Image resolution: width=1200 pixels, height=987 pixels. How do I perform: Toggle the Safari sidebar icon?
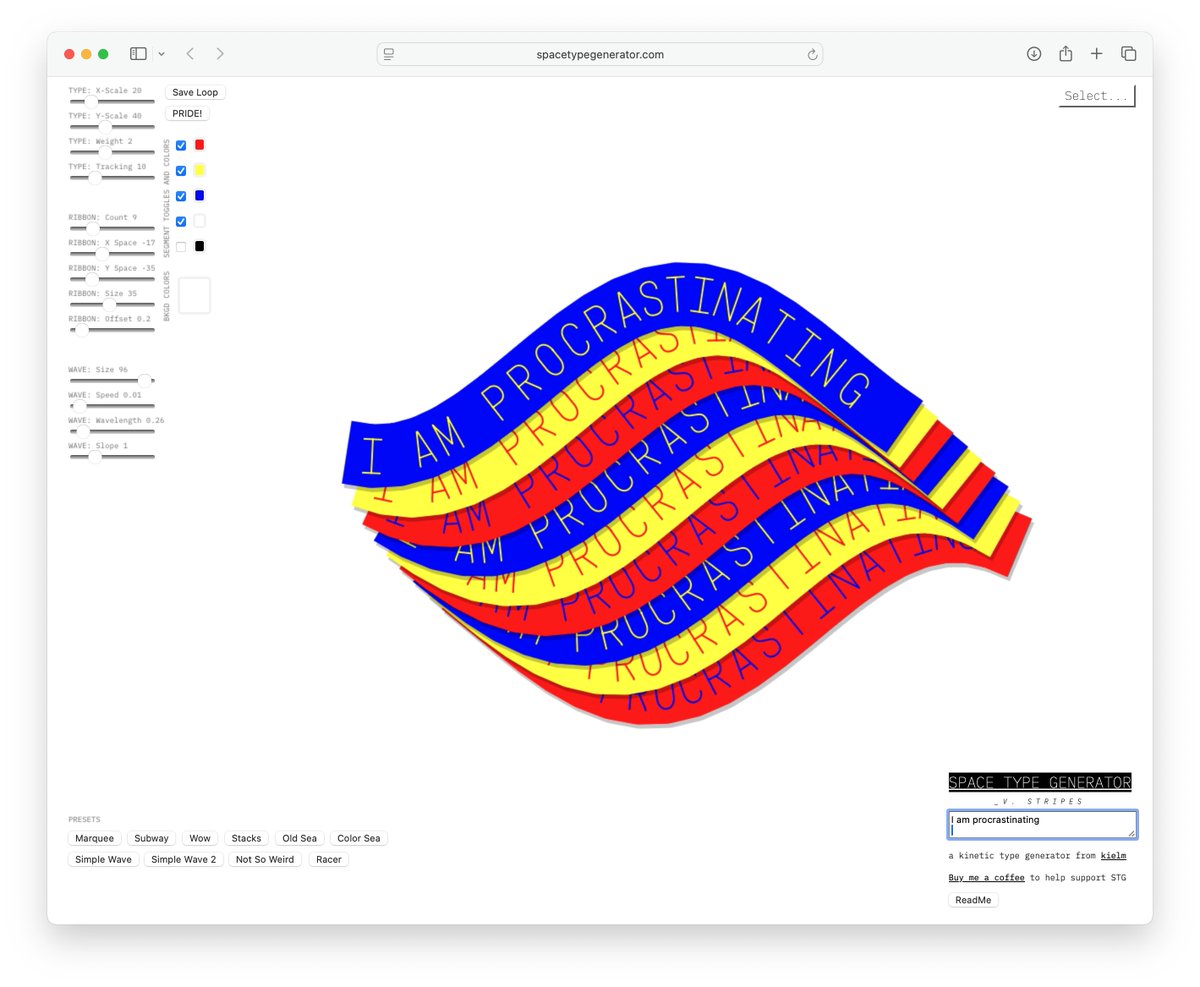click(138, 54)
